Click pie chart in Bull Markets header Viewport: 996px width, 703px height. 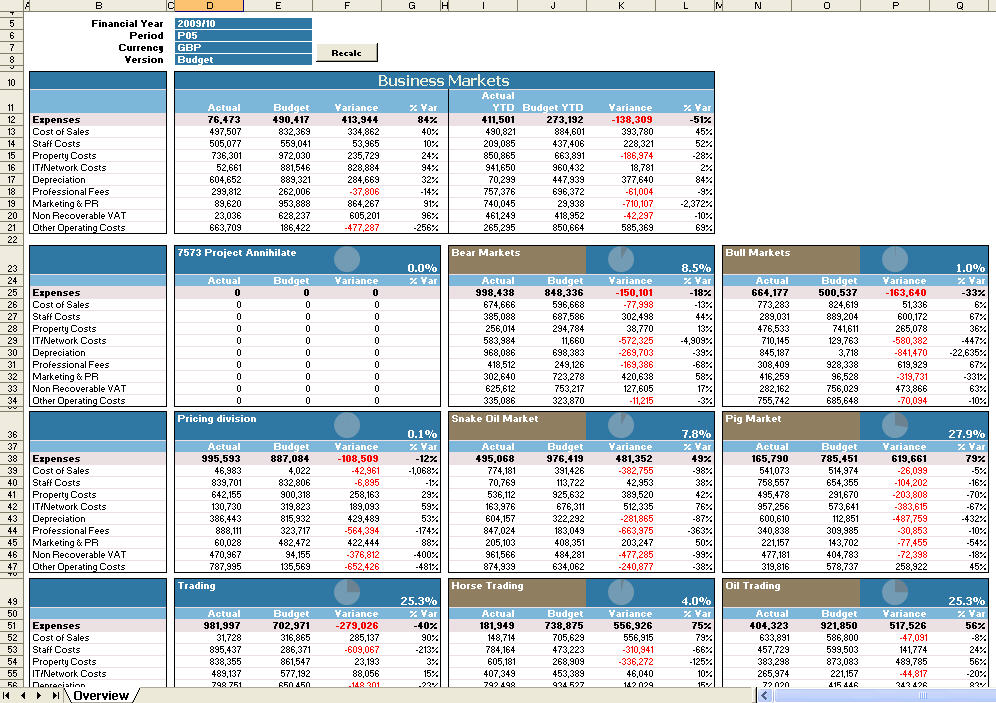[x=895, y=259]
